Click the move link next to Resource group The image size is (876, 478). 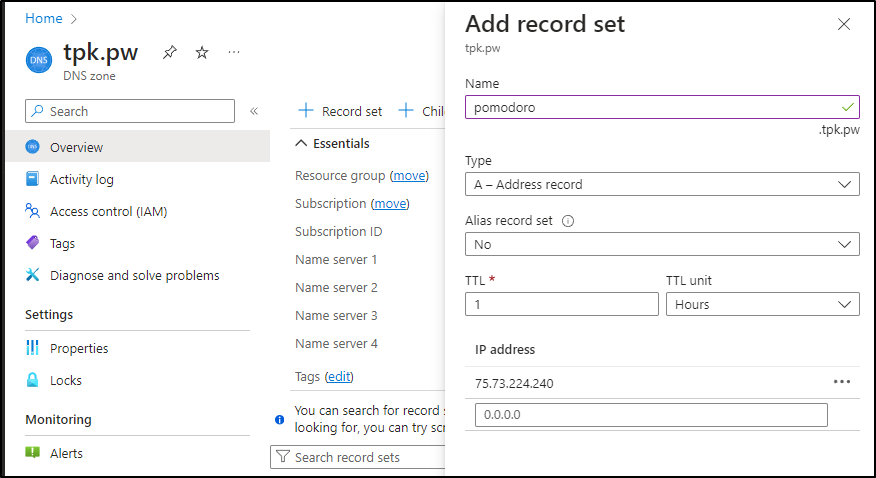point(409,176)
